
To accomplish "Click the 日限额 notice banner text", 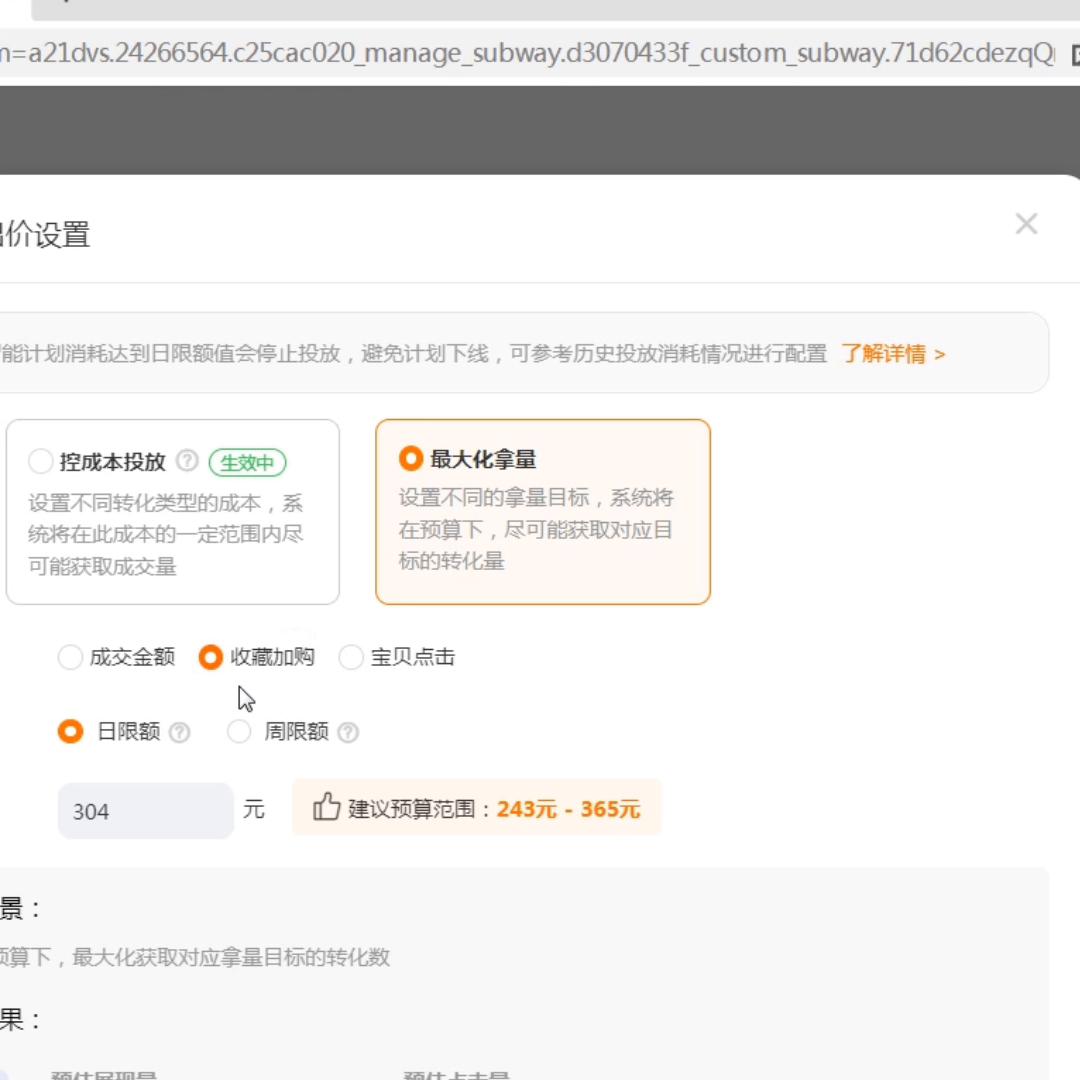I will click(x=414, y=354).
